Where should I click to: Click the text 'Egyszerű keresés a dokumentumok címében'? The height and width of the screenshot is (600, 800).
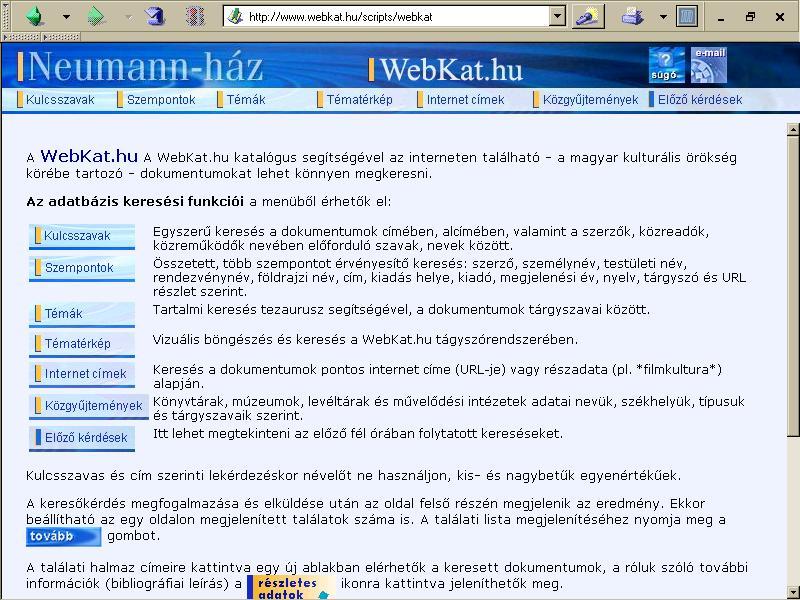(x=293, y=232)
